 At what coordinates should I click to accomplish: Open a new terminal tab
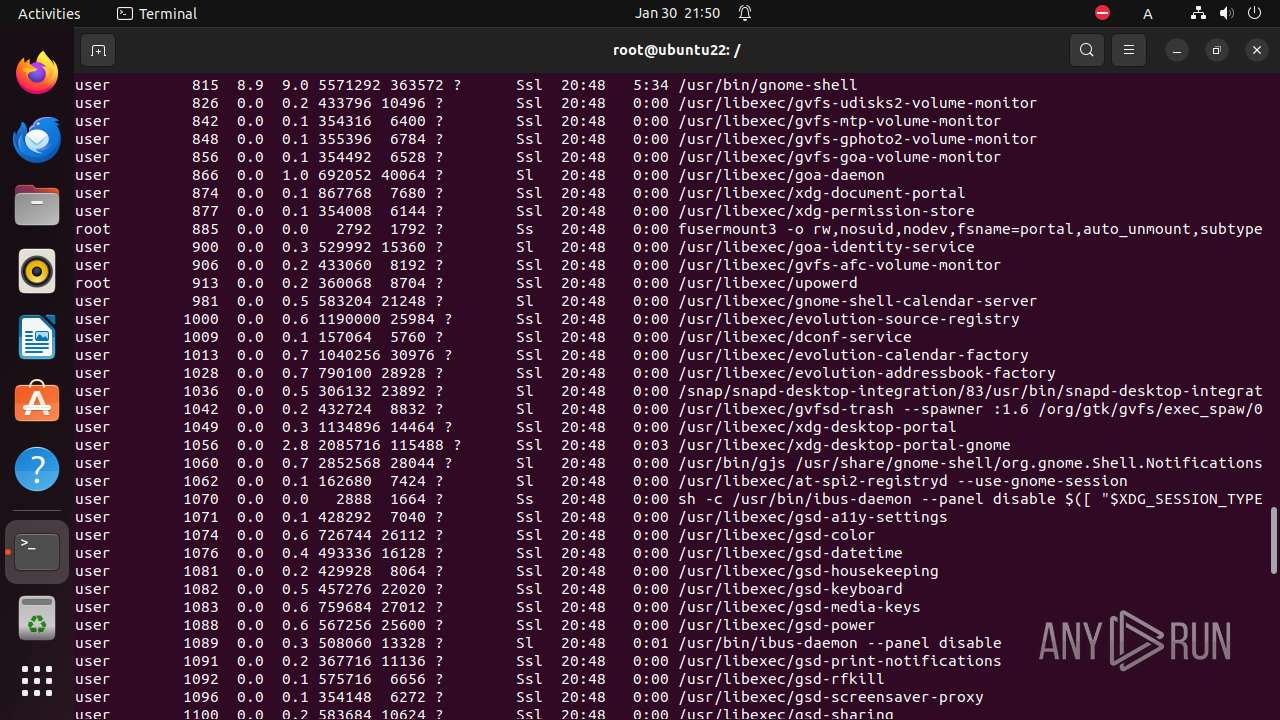[x=98, y=50]
